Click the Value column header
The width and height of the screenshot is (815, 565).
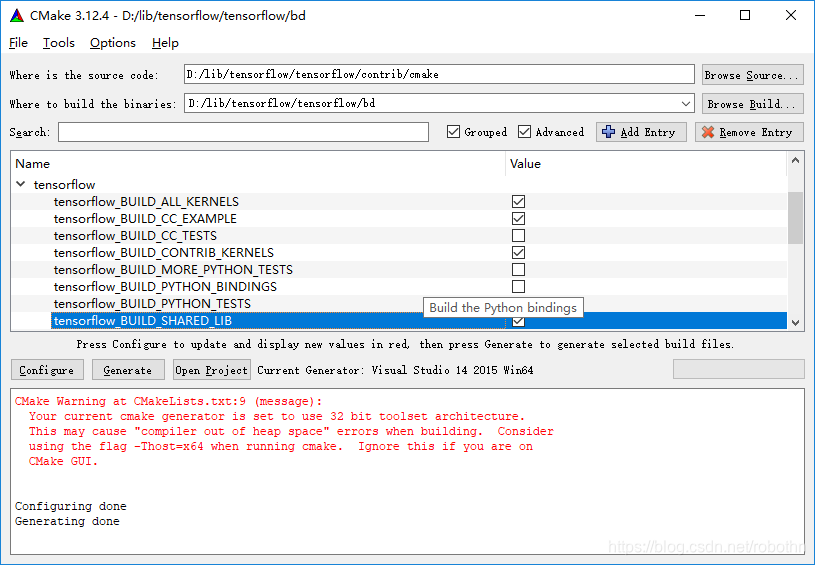(x=525, y=164)
